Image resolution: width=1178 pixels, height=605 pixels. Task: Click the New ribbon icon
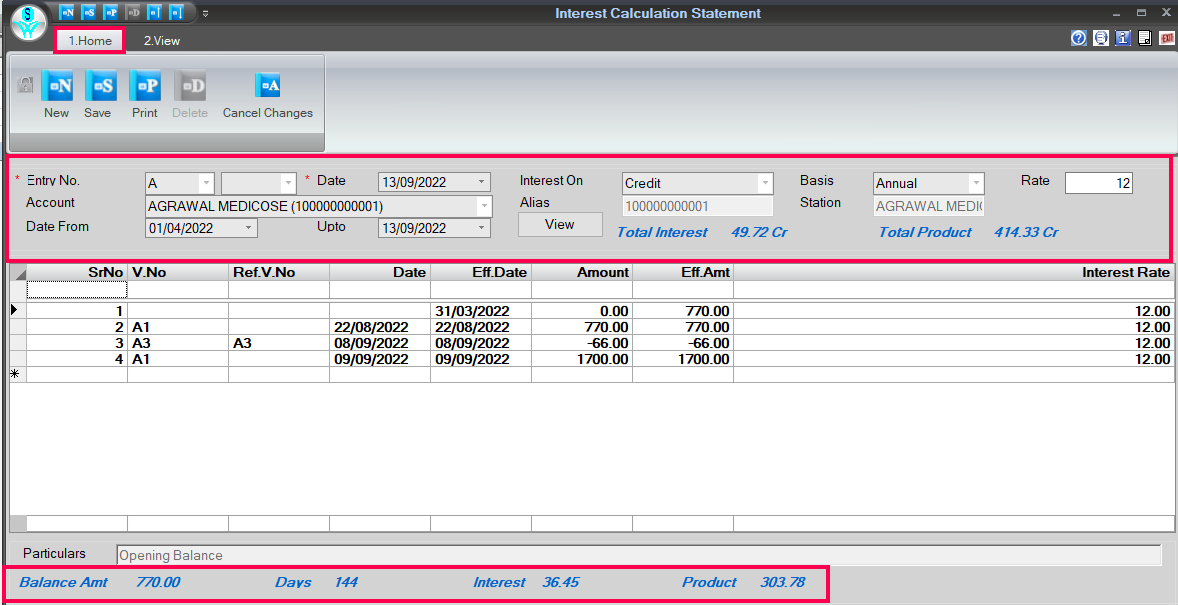click(57, 87)
